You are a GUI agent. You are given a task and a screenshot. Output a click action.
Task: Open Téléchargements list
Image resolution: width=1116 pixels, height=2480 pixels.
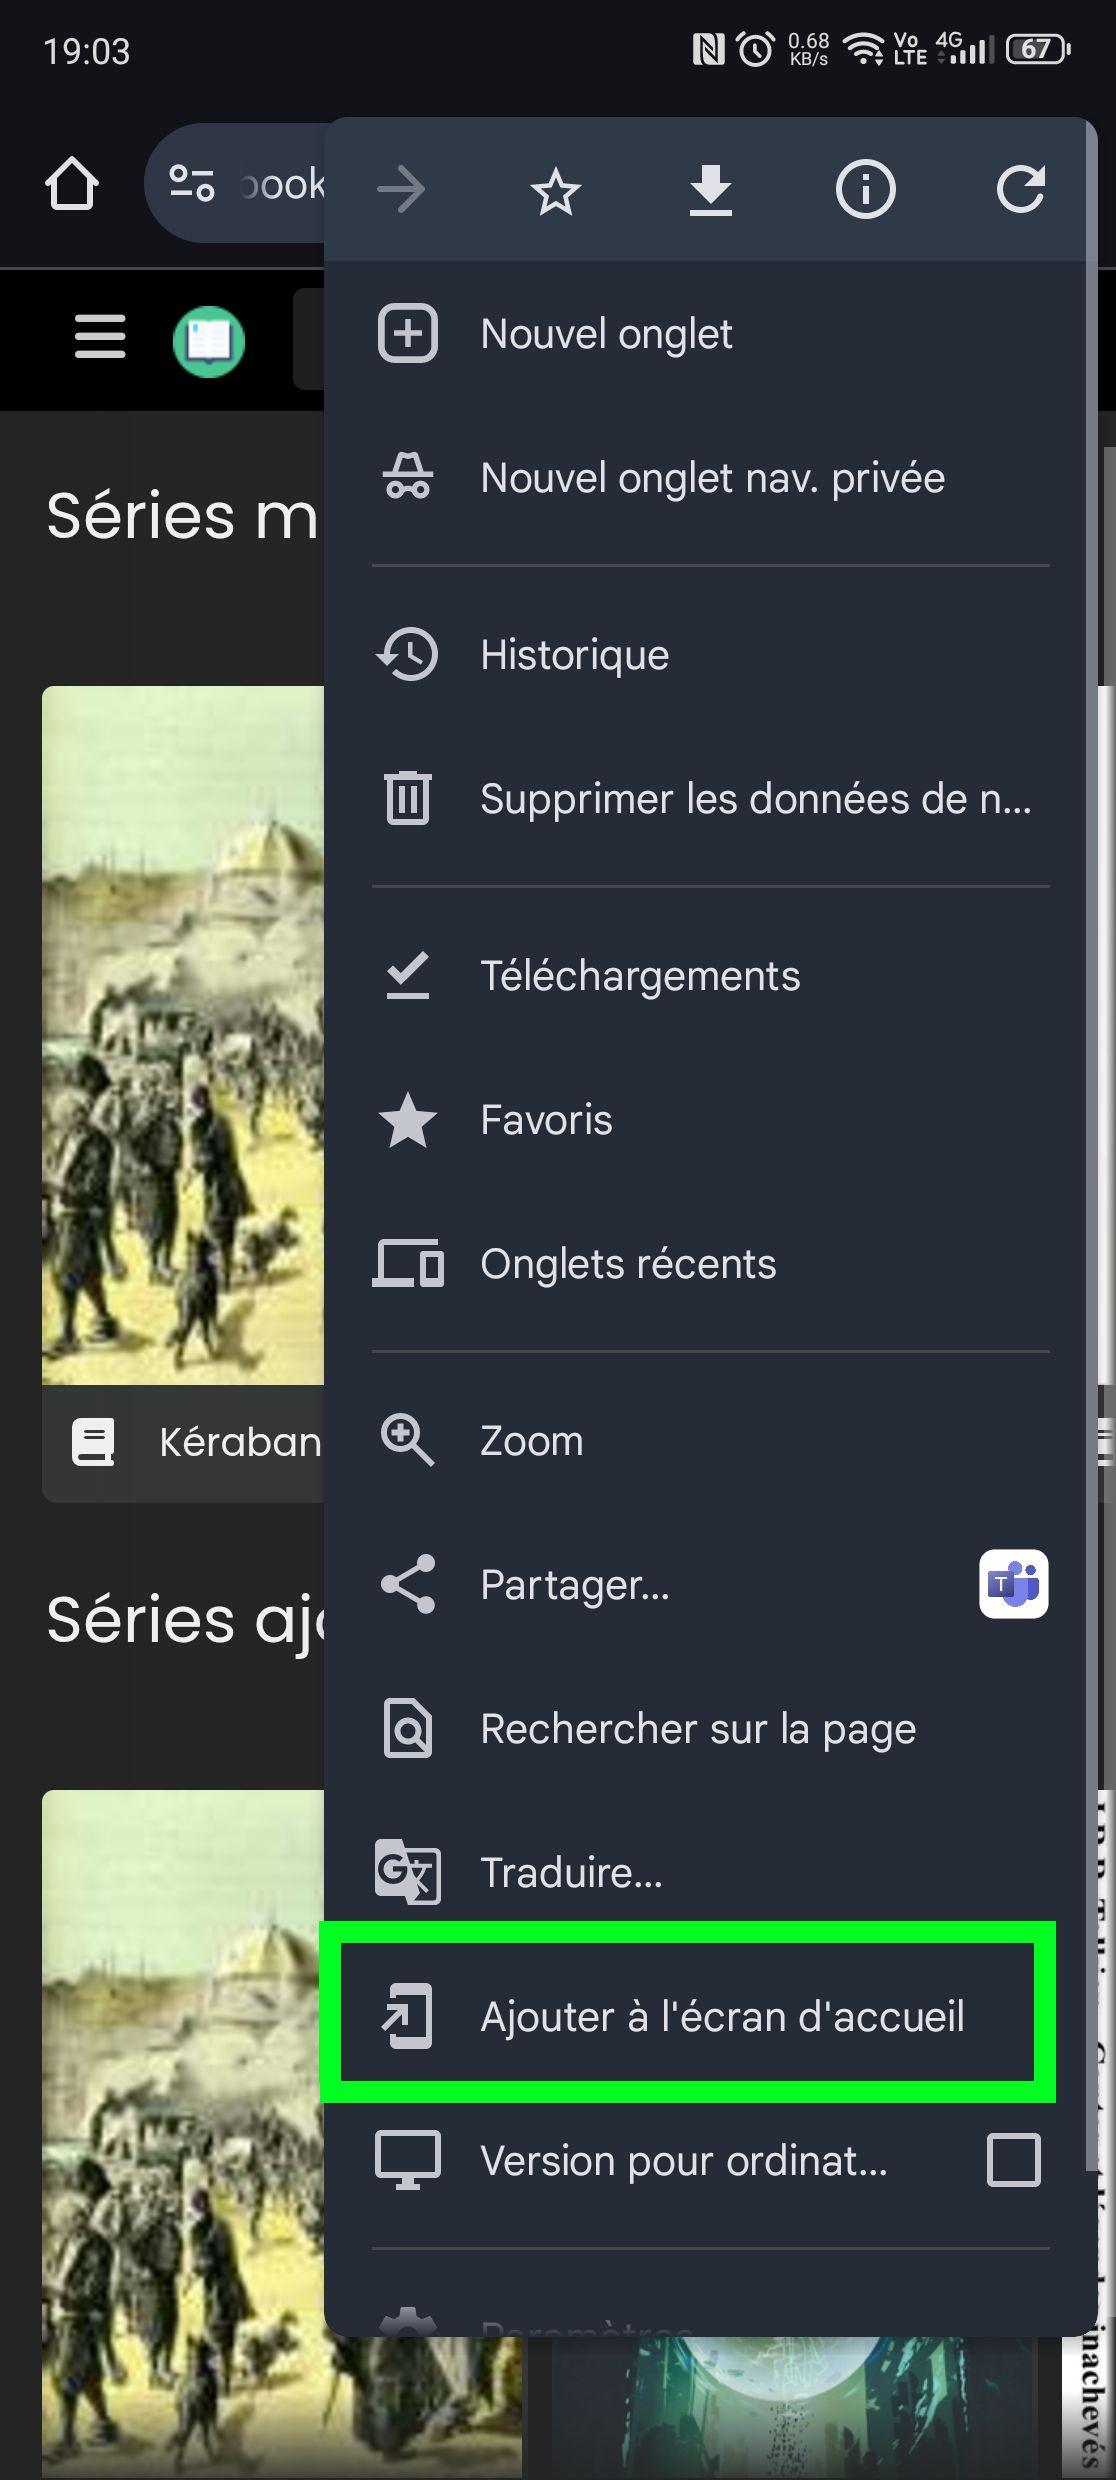(x=640, y=976)
